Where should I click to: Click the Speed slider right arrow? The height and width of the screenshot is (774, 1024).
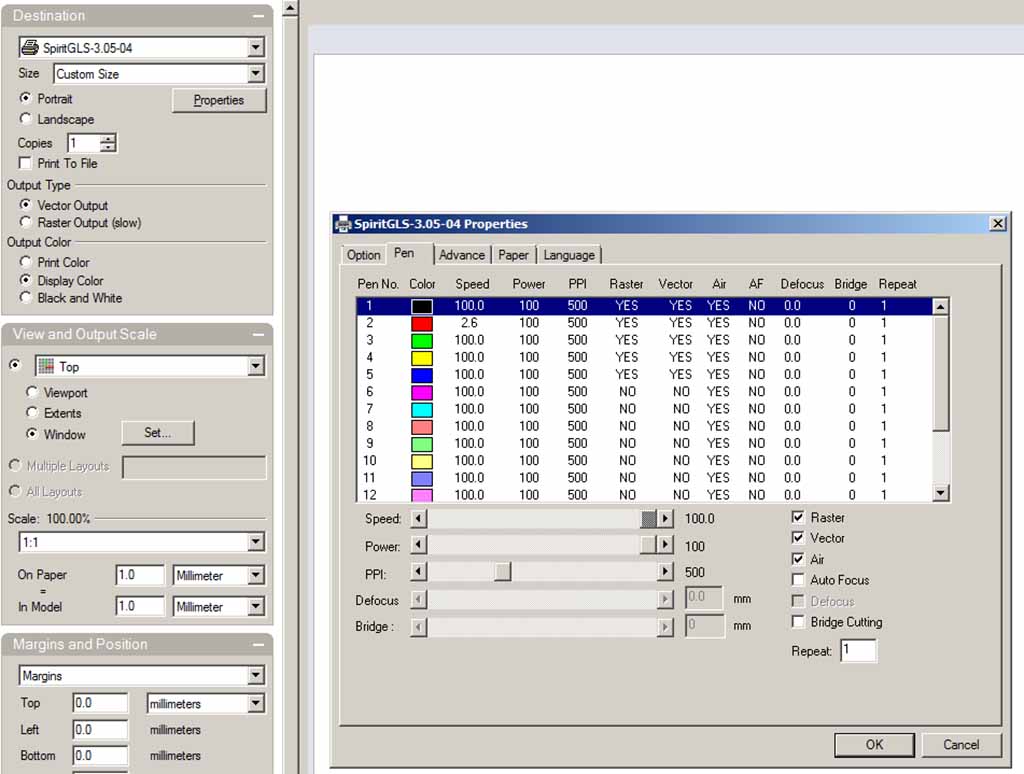pos(665,519)
